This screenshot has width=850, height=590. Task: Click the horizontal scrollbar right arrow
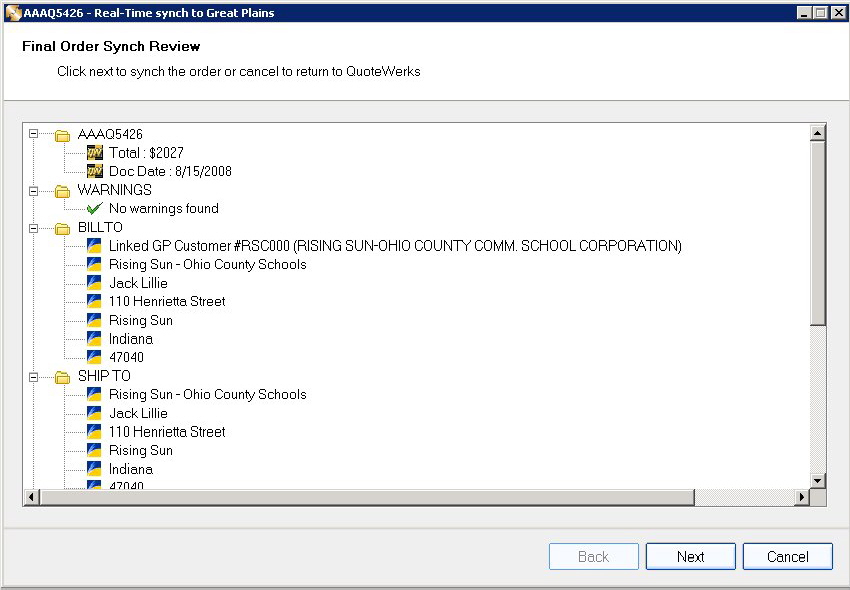pyautogui.click(x=802, y=497)
